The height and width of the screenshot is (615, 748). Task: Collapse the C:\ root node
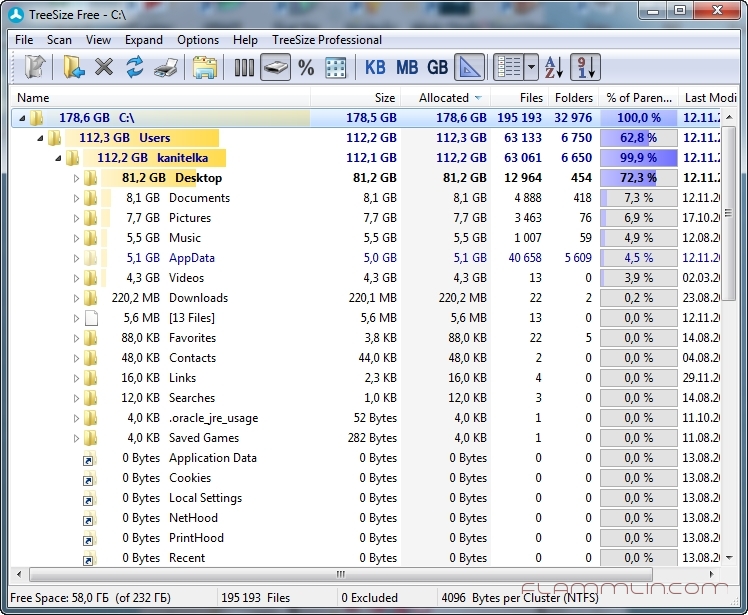[22, 118]
